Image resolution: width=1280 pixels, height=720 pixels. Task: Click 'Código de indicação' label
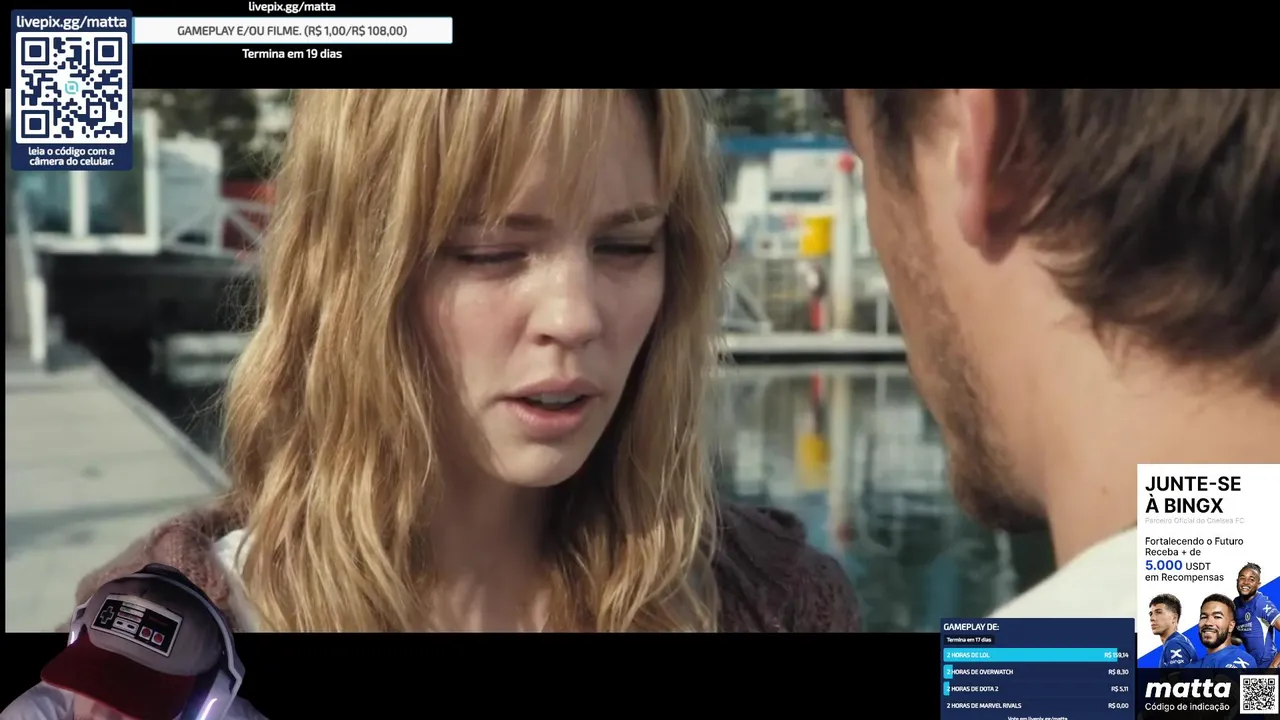point(1188,707)
